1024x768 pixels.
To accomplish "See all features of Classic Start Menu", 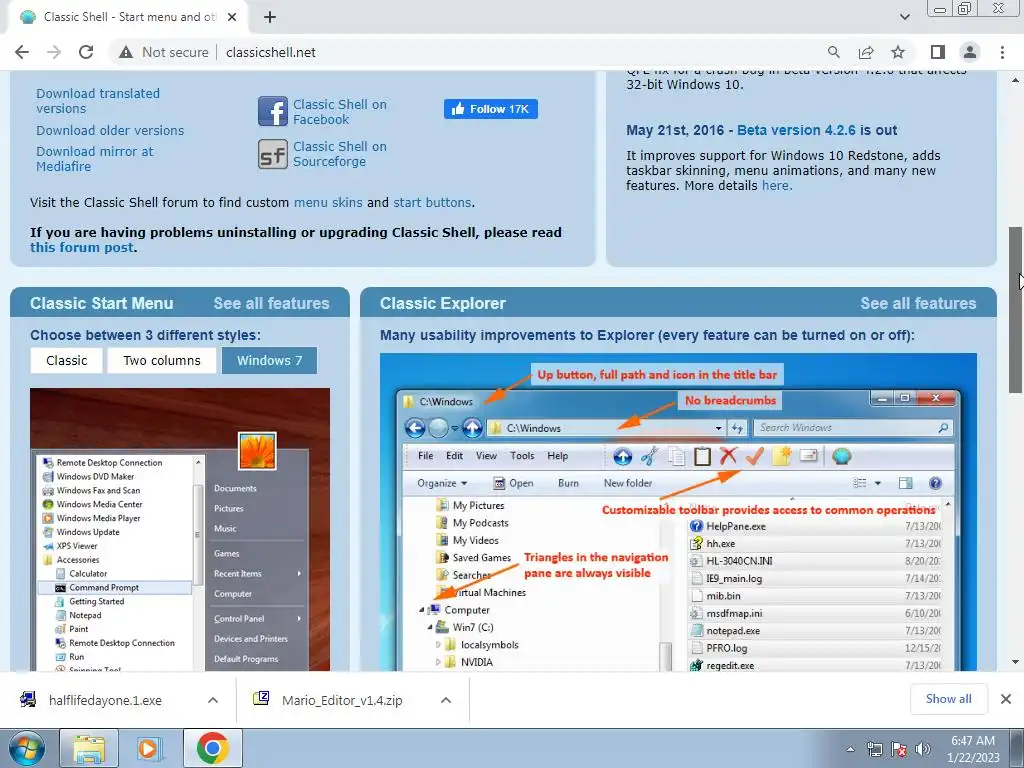I will [271, 303].
